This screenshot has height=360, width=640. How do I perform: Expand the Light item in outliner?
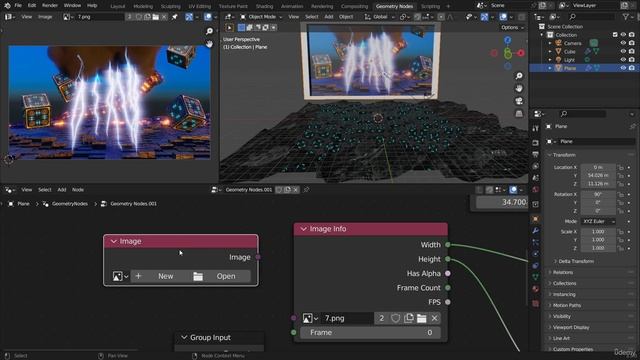tap(550, 60)
